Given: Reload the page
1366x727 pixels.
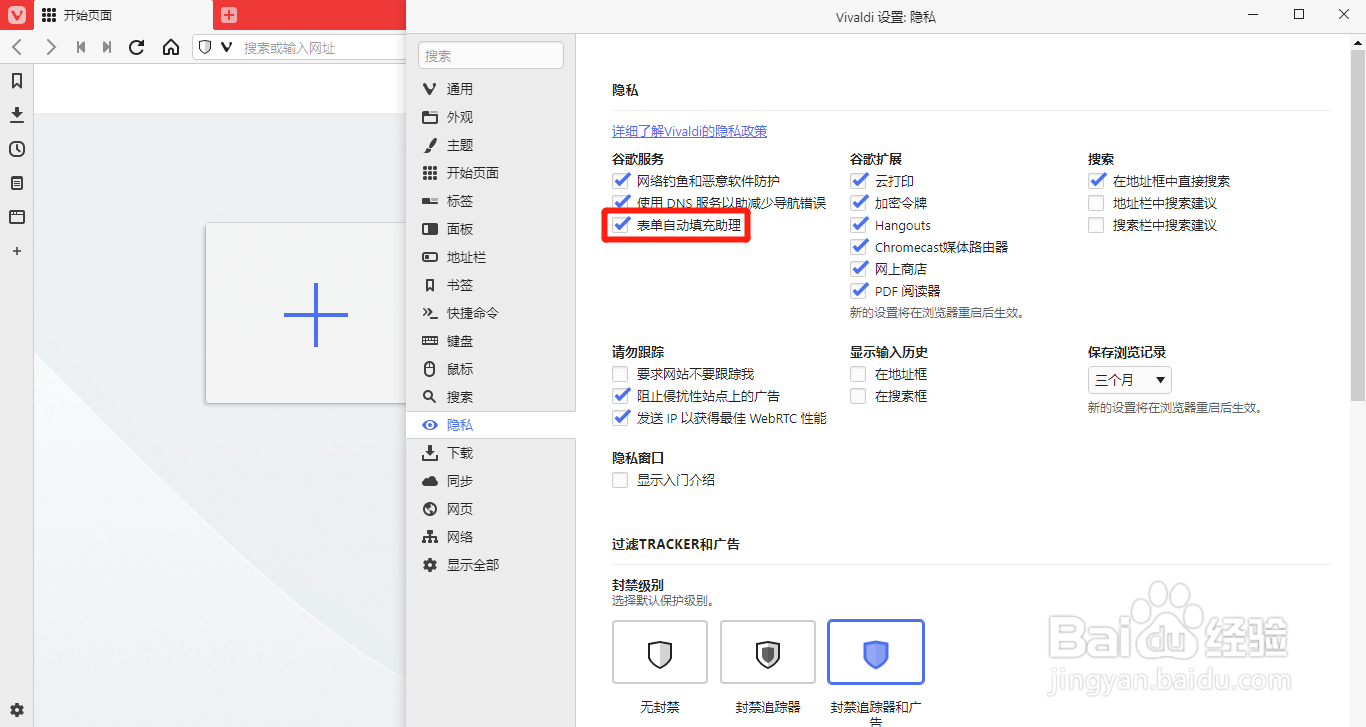Looking at the screenshot, I should tap(137, 47).
